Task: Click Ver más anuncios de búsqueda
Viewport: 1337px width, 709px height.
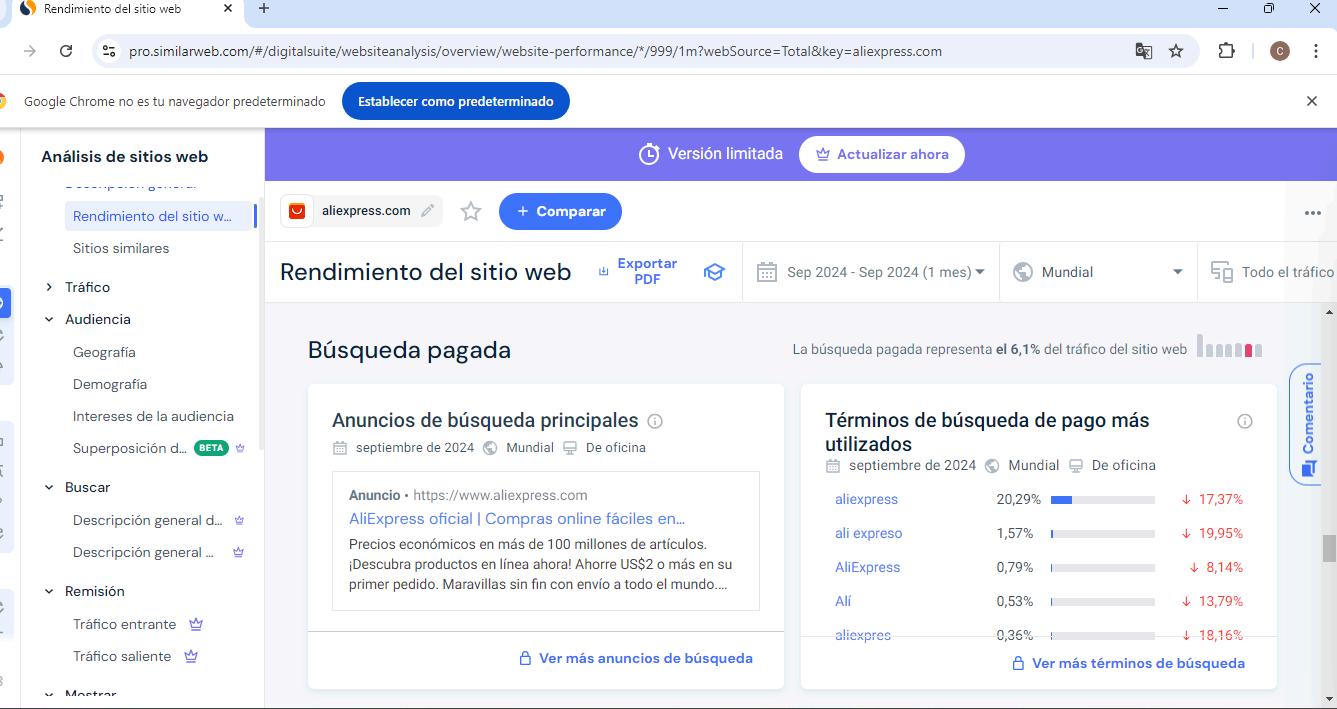Action: click(x=636, y=658)
